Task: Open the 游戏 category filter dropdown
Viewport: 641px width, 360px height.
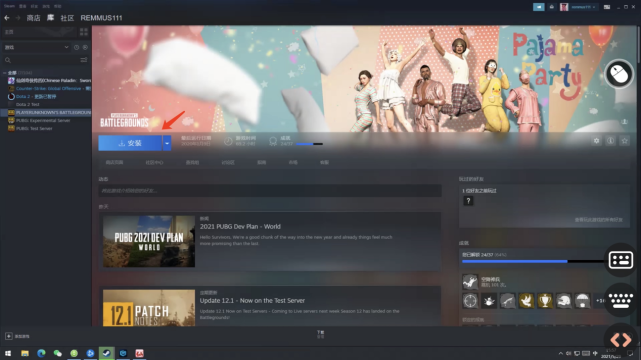Action: coord(36,47)
